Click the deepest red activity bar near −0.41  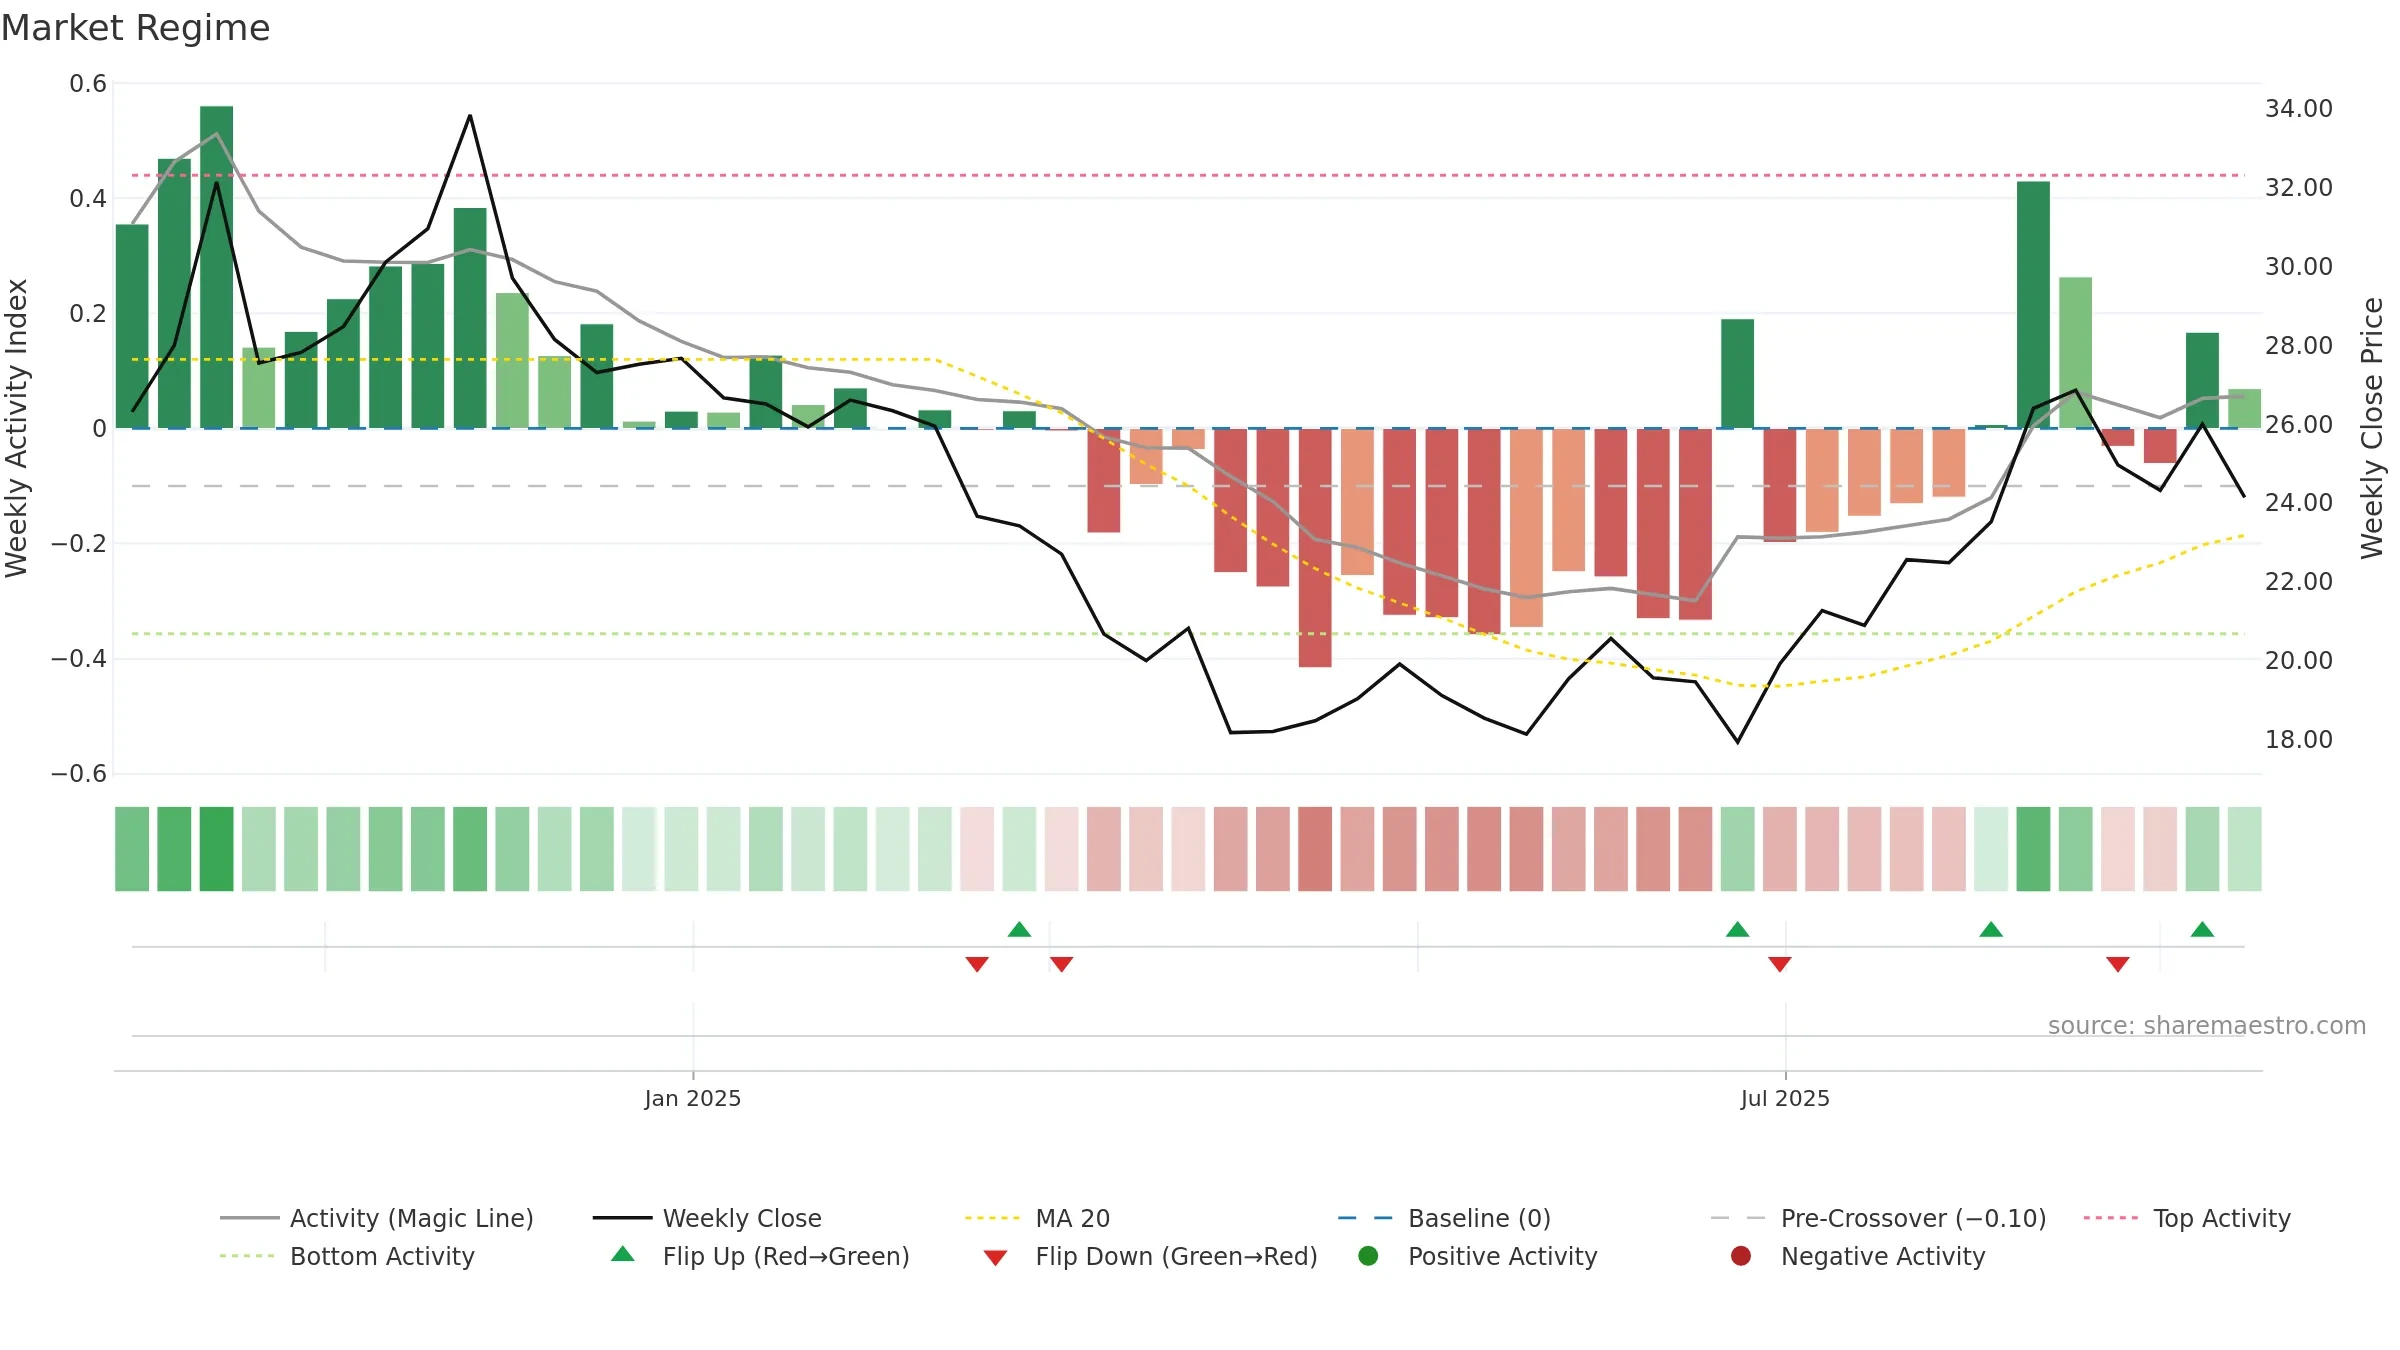tap(1315, 548)
